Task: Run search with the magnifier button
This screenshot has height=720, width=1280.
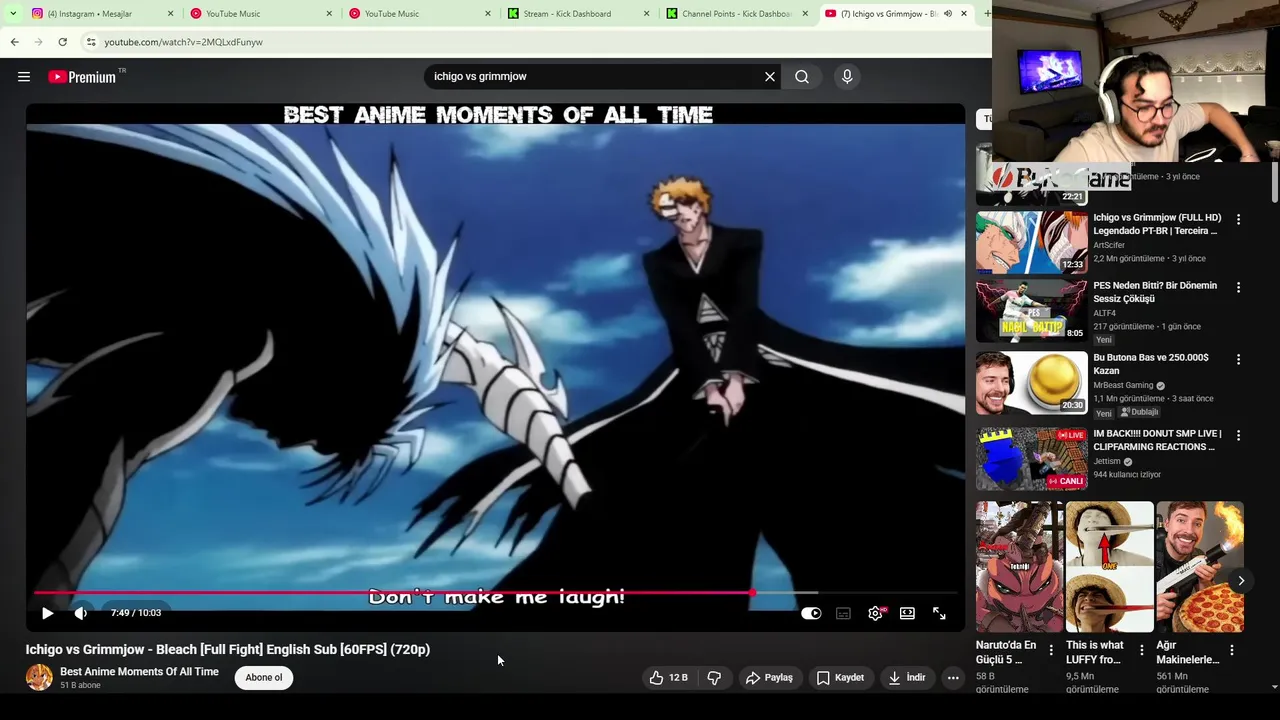Action: tap(802, 77)
